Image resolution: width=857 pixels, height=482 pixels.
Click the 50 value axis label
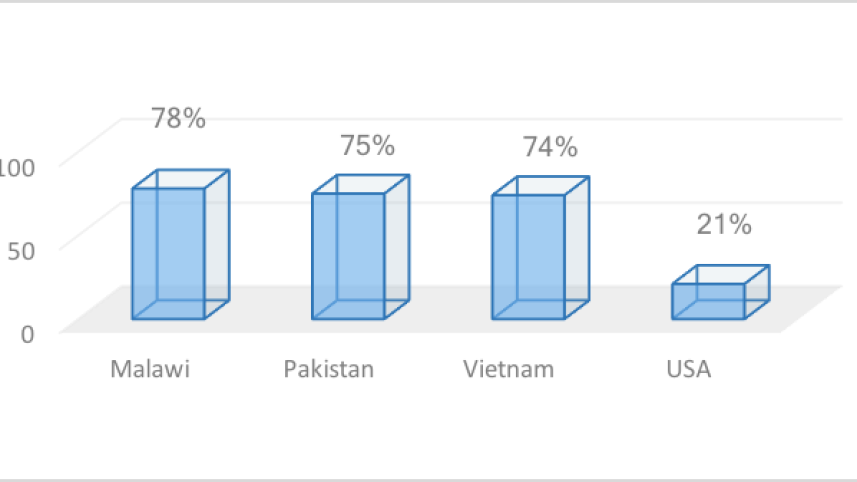point(20,249)
